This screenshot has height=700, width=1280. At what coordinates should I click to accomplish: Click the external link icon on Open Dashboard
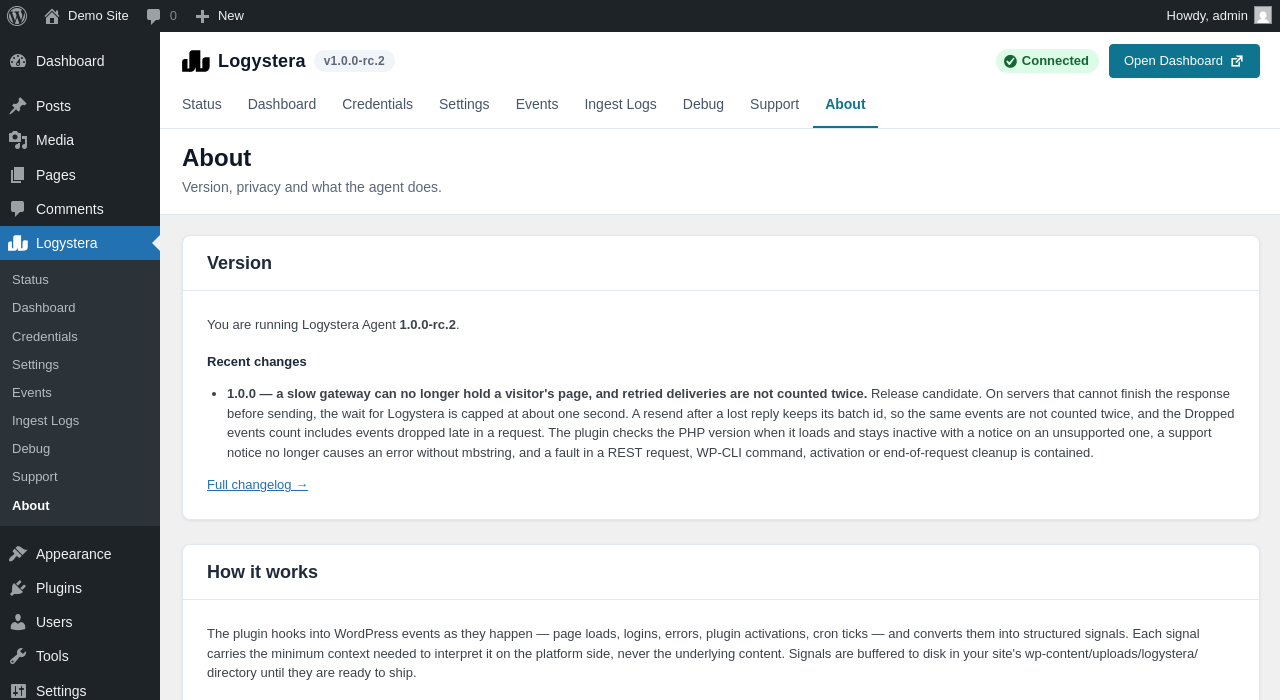tap(1237, 61)
